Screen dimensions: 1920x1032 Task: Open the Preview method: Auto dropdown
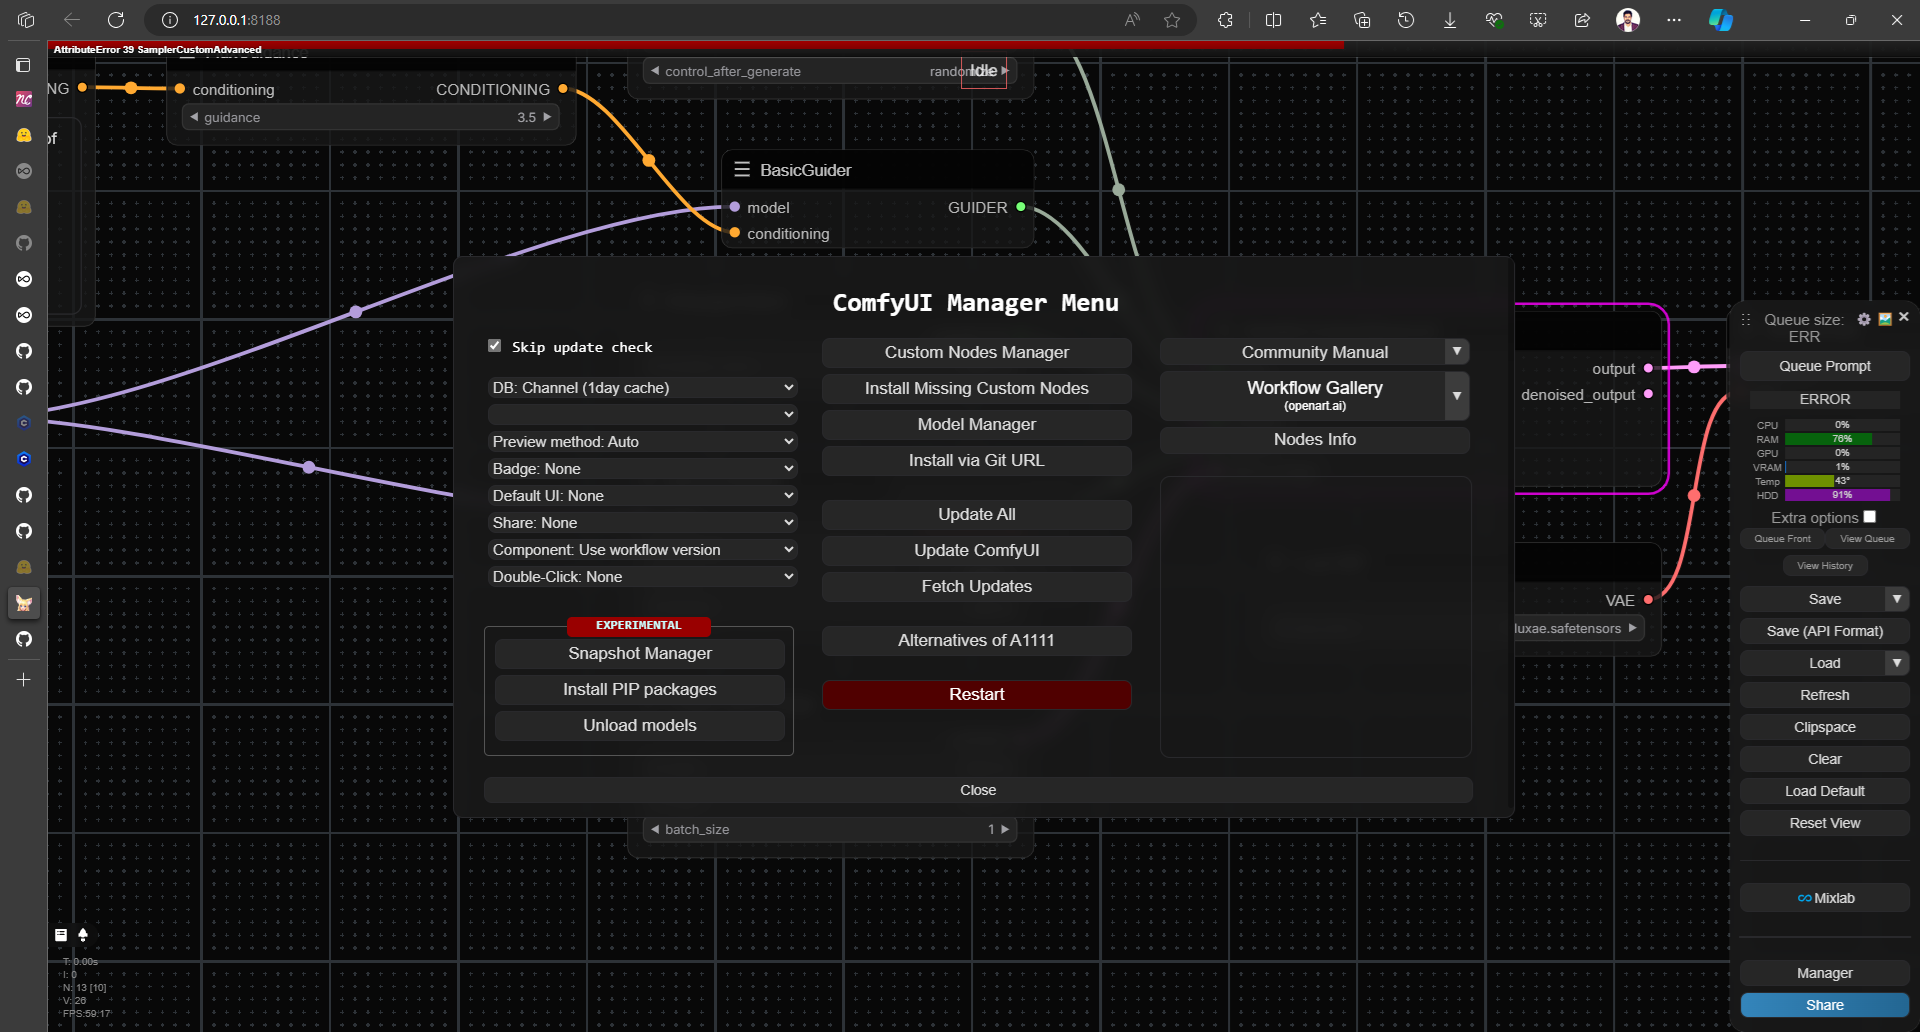tap(643, 442)
